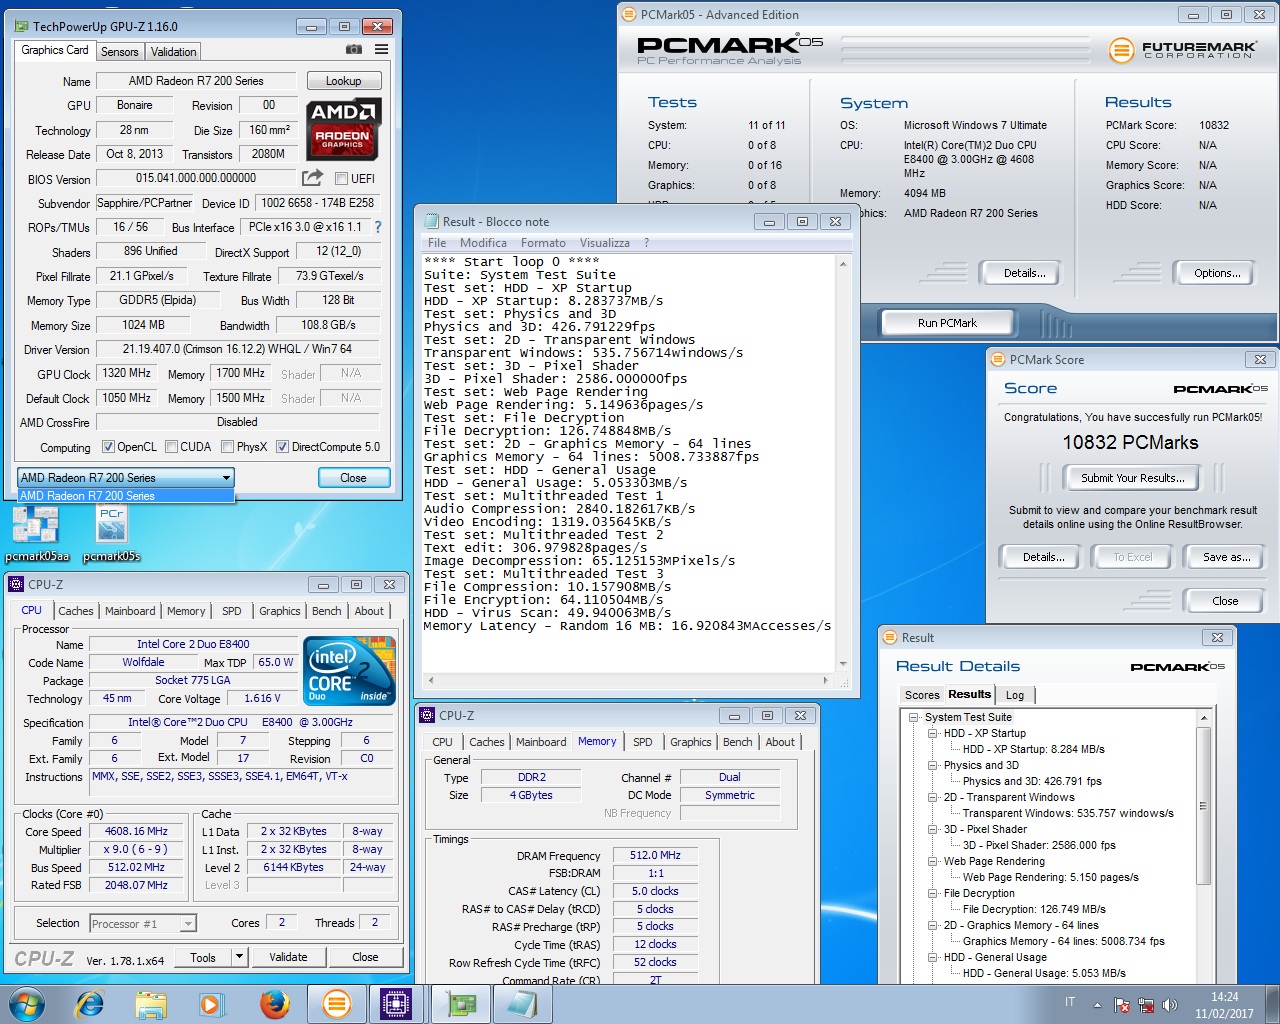This screenshot has height=1024, width=1280.
Task: Click the Notepad icon in the Result title bar
Action: tap(432, 221)
